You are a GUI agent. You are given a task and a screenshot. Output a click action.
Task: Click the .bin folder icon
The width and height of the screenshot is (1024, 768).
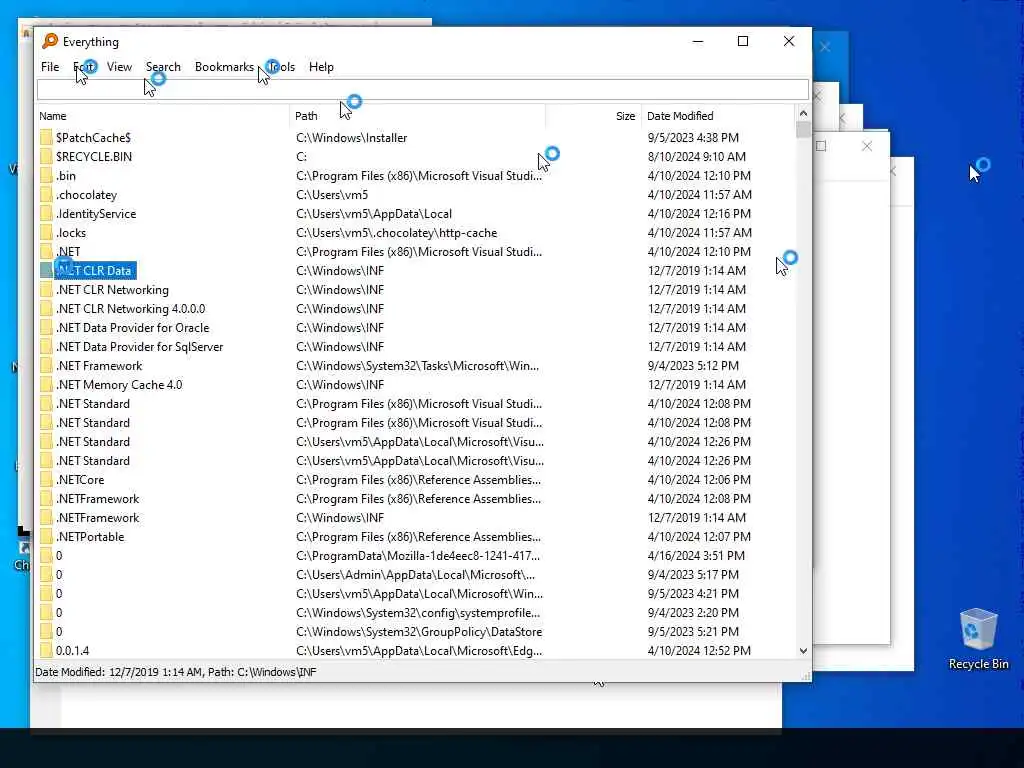pos(46,176)
